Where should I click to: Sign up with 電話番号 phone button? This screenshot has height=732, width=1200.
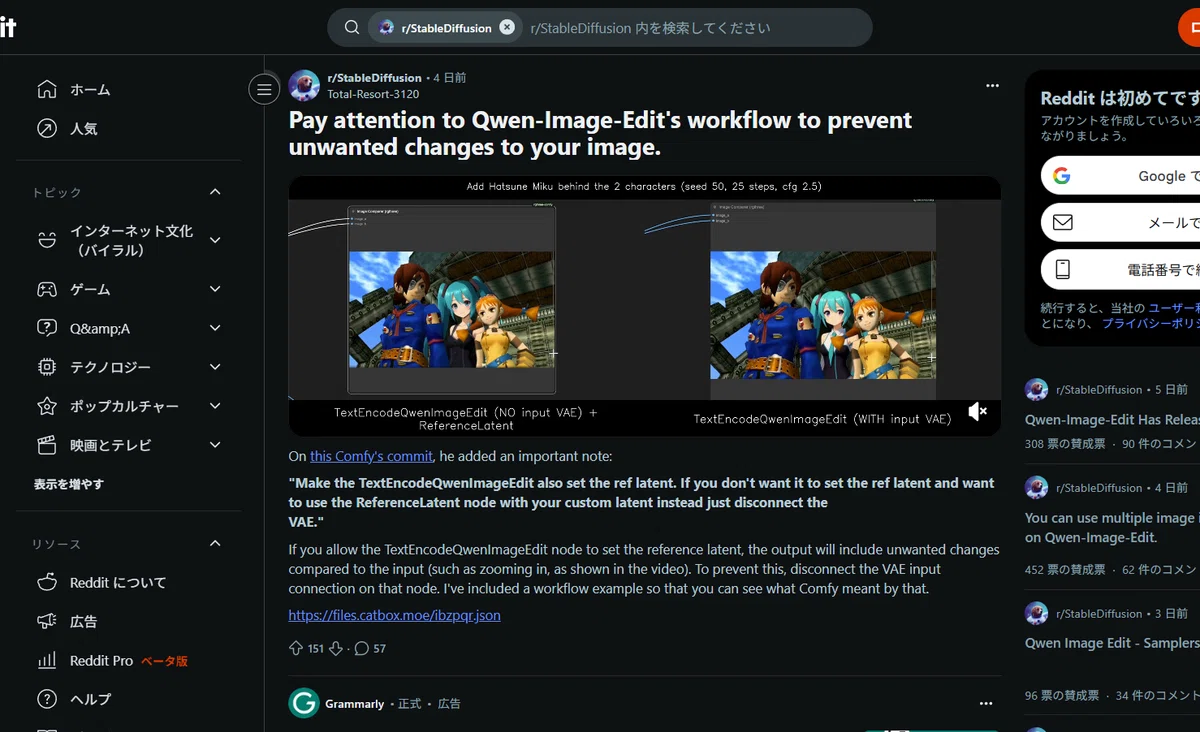click(x=1120, y=269)
